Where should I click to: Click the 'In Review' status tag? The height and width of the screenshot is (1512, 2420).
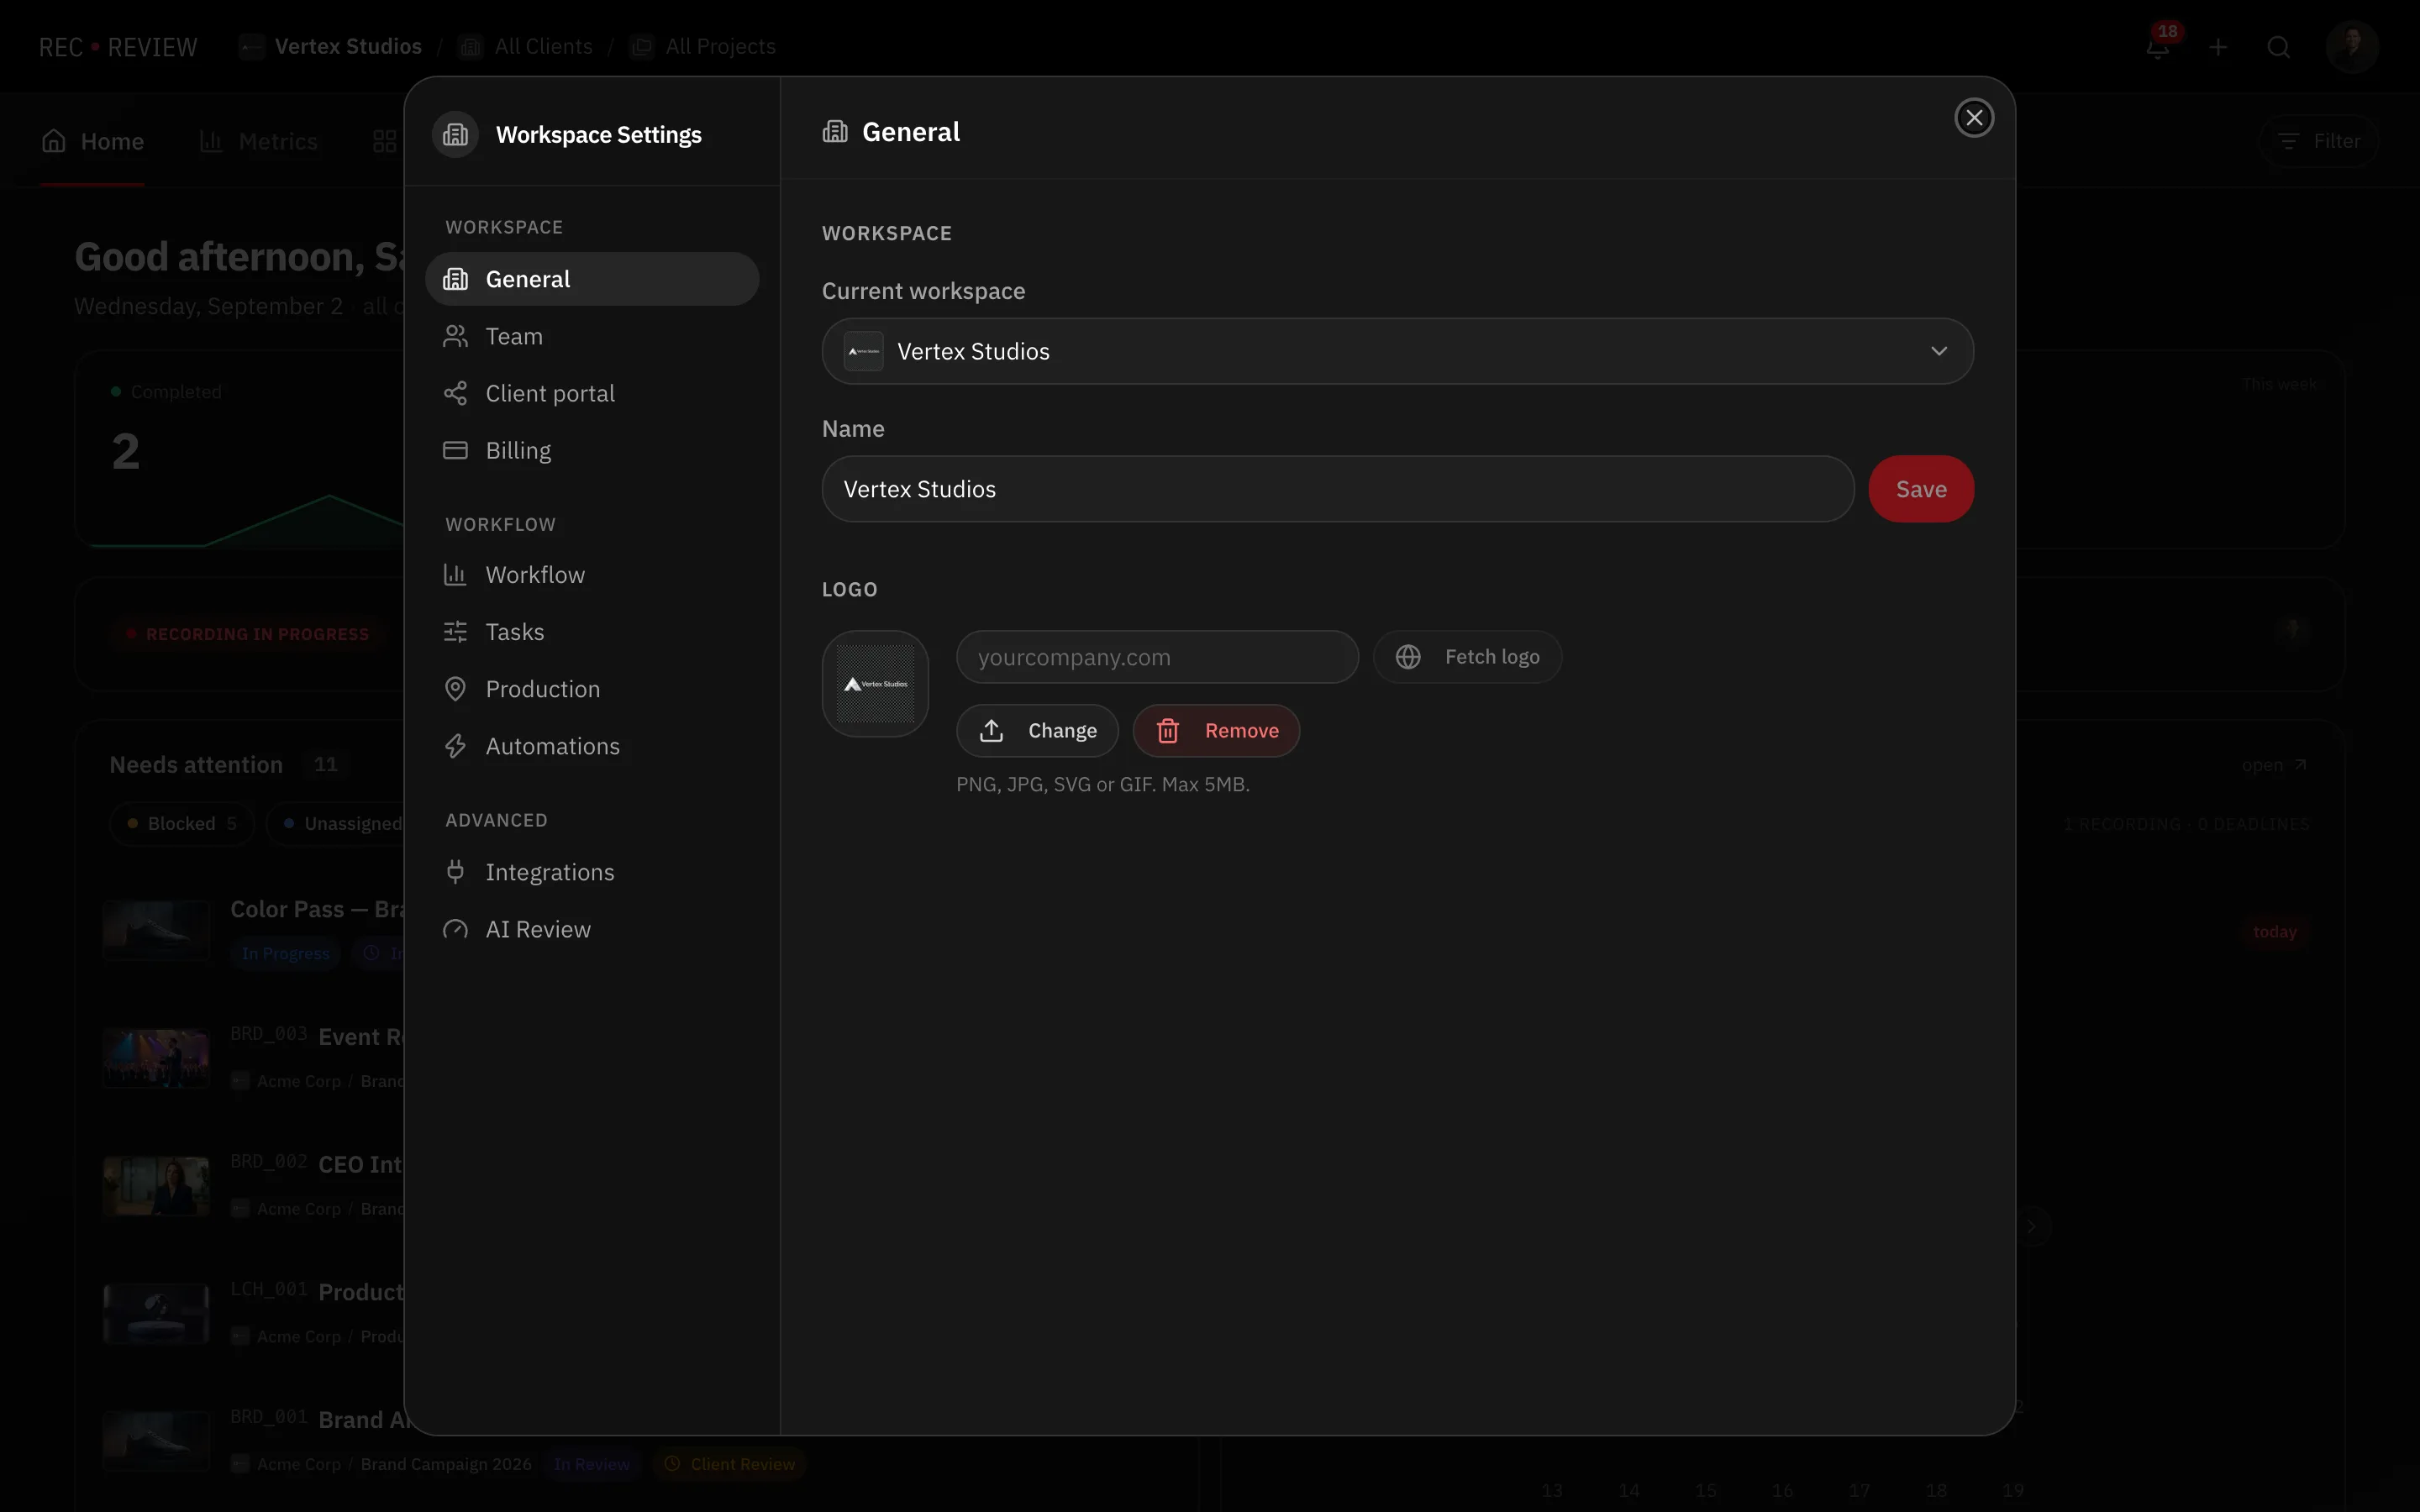(592, 1464)
